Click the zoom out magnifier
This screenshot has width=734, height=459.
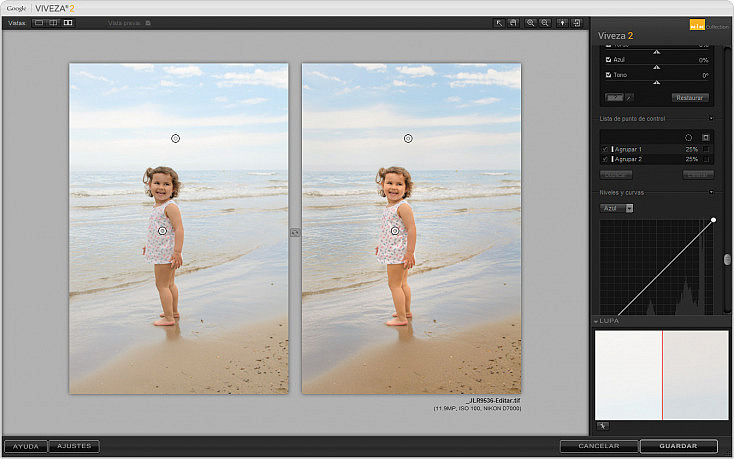[x=545, y=22]
